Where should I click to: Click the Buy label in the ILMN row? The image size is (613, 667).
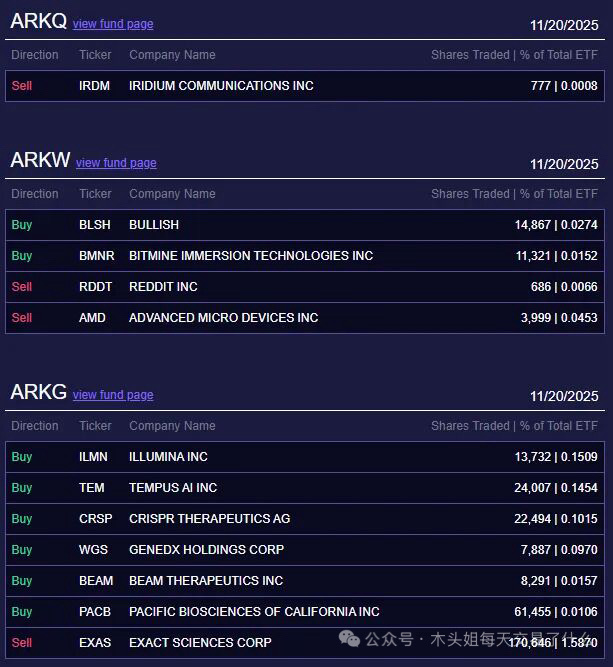point(22,457)
